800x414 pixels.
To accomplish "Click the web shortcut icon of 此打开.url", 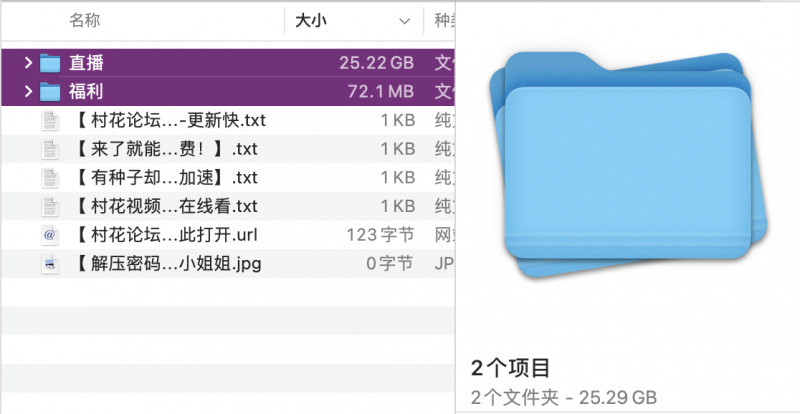I will [50, 236].
